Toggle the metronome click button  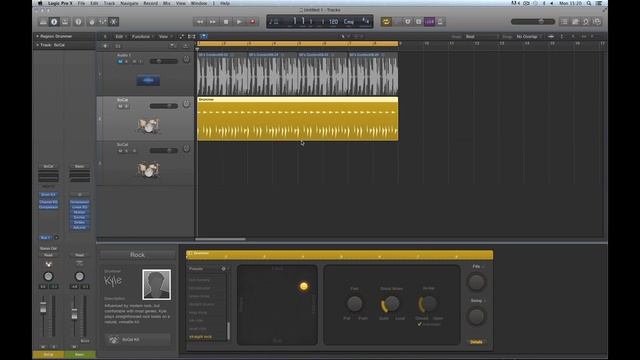pos(440,22)
